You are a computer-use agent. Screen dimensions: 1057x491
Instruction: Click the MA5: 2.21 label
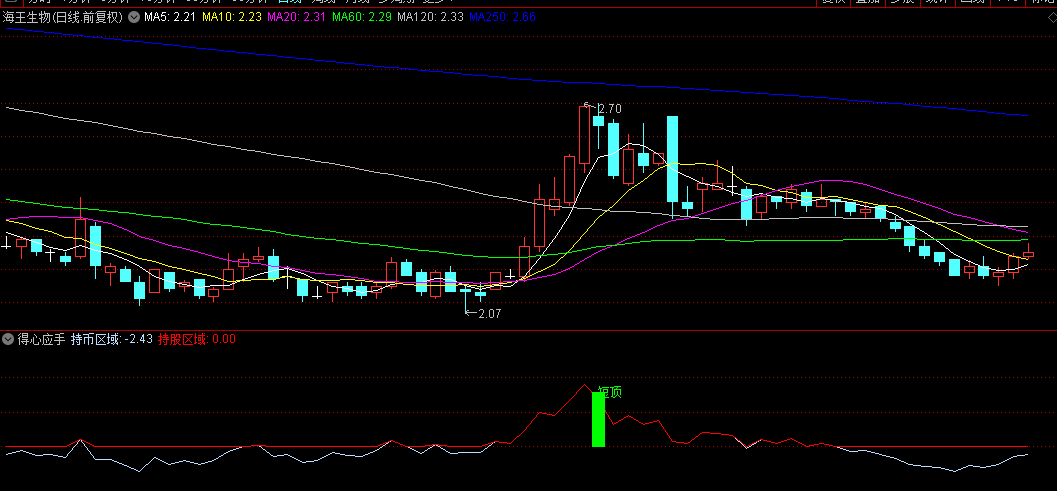(x=169, y=18)
